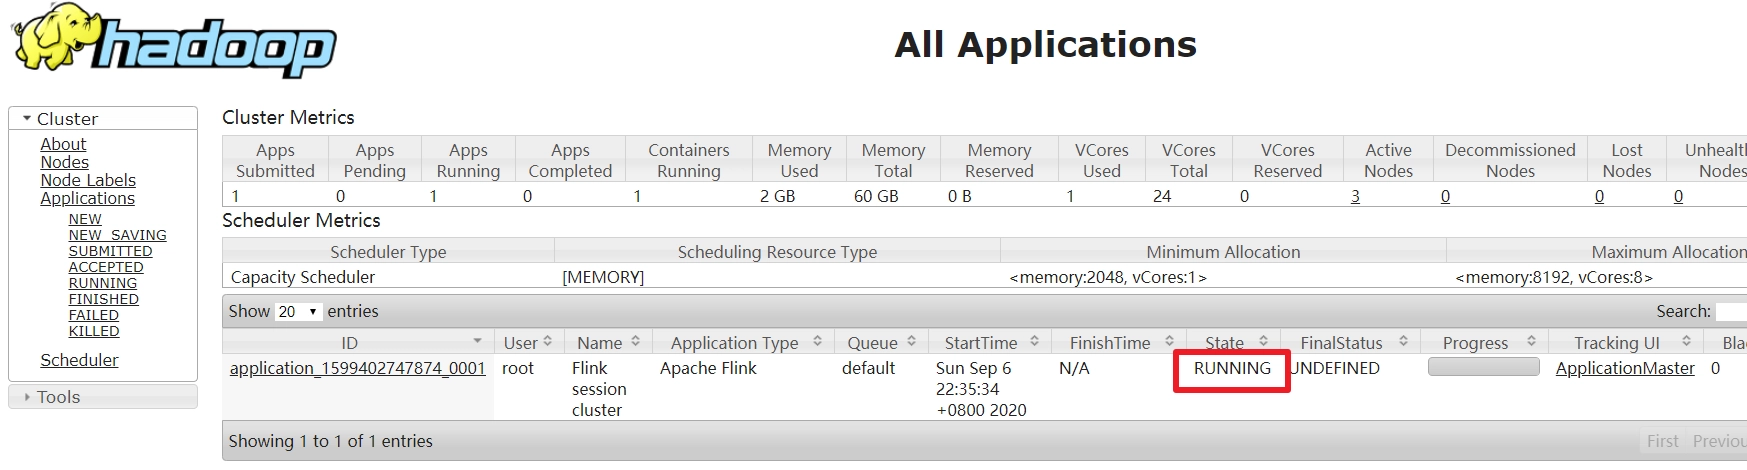1747x470 pixels.
Task: Filter applications by NEW state
Action: pyautogui.click(x=85, y=219)
